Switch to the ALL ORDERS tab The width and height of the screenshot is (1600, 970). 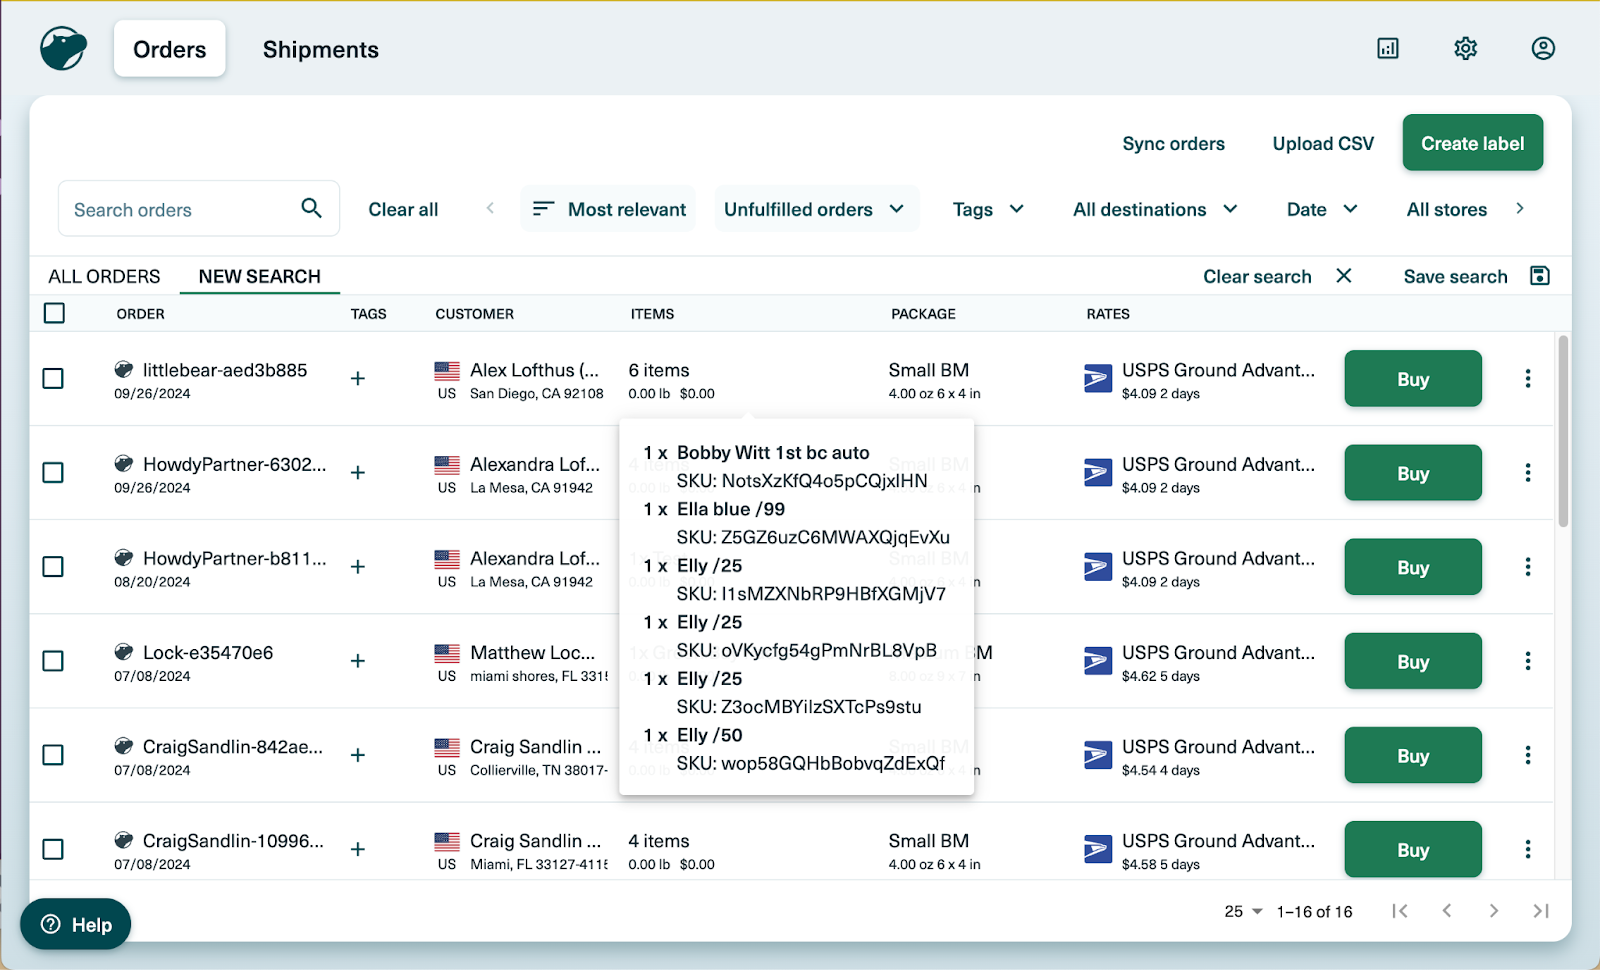[x=104, y=277]
